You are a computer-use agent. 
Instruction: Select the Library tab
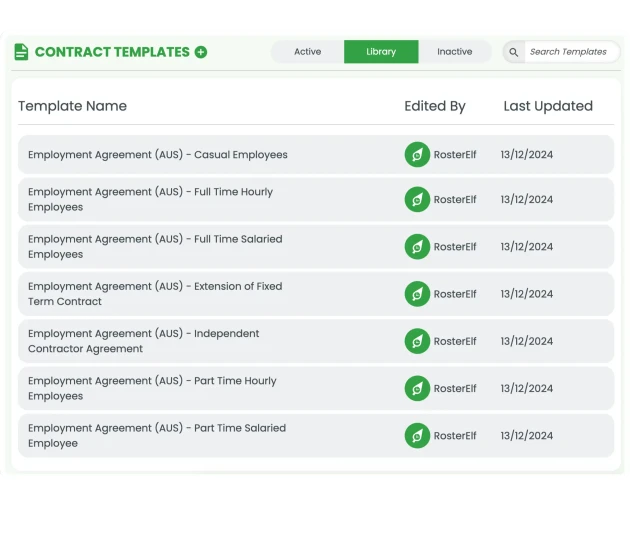click(381, 52)
